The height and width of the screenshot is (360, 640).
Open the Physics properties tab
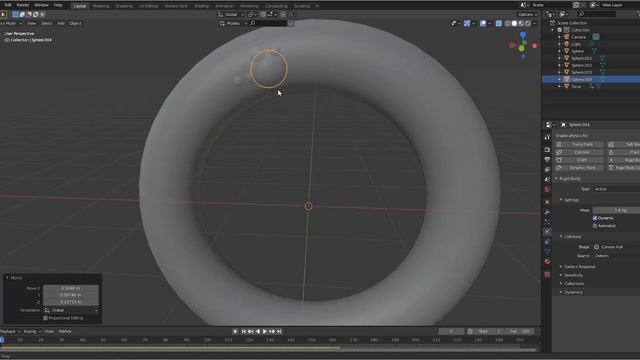547,231
